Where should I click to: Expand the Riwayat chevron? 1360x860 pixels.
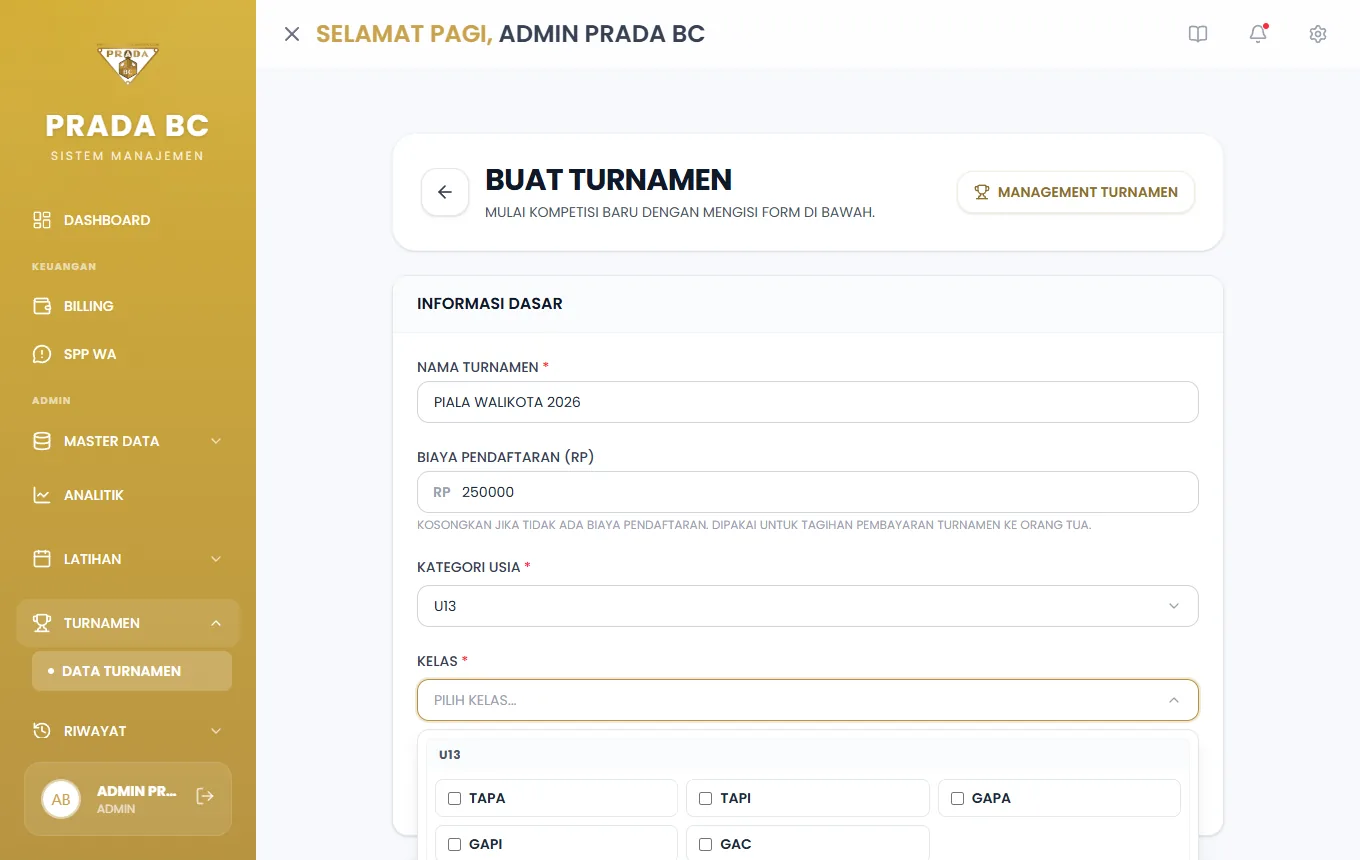point(216,731)
